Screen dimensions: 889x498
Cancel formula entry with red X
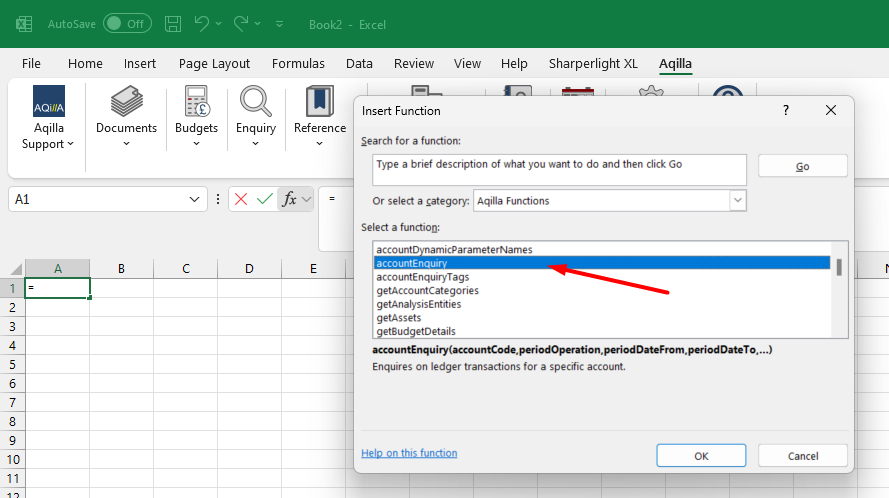click(241, 199)
